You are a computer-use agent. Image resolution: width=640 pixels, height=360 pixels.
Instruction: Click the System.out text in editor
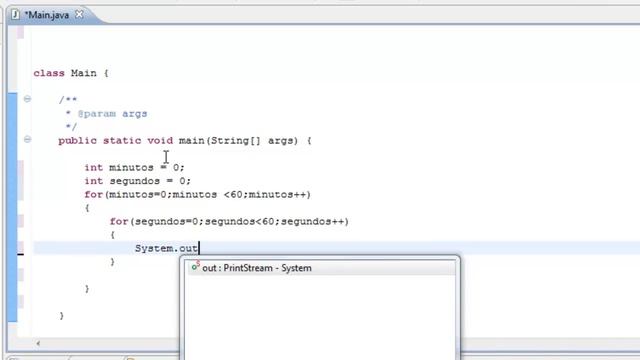pyautogui.click(x=167, y=248)
